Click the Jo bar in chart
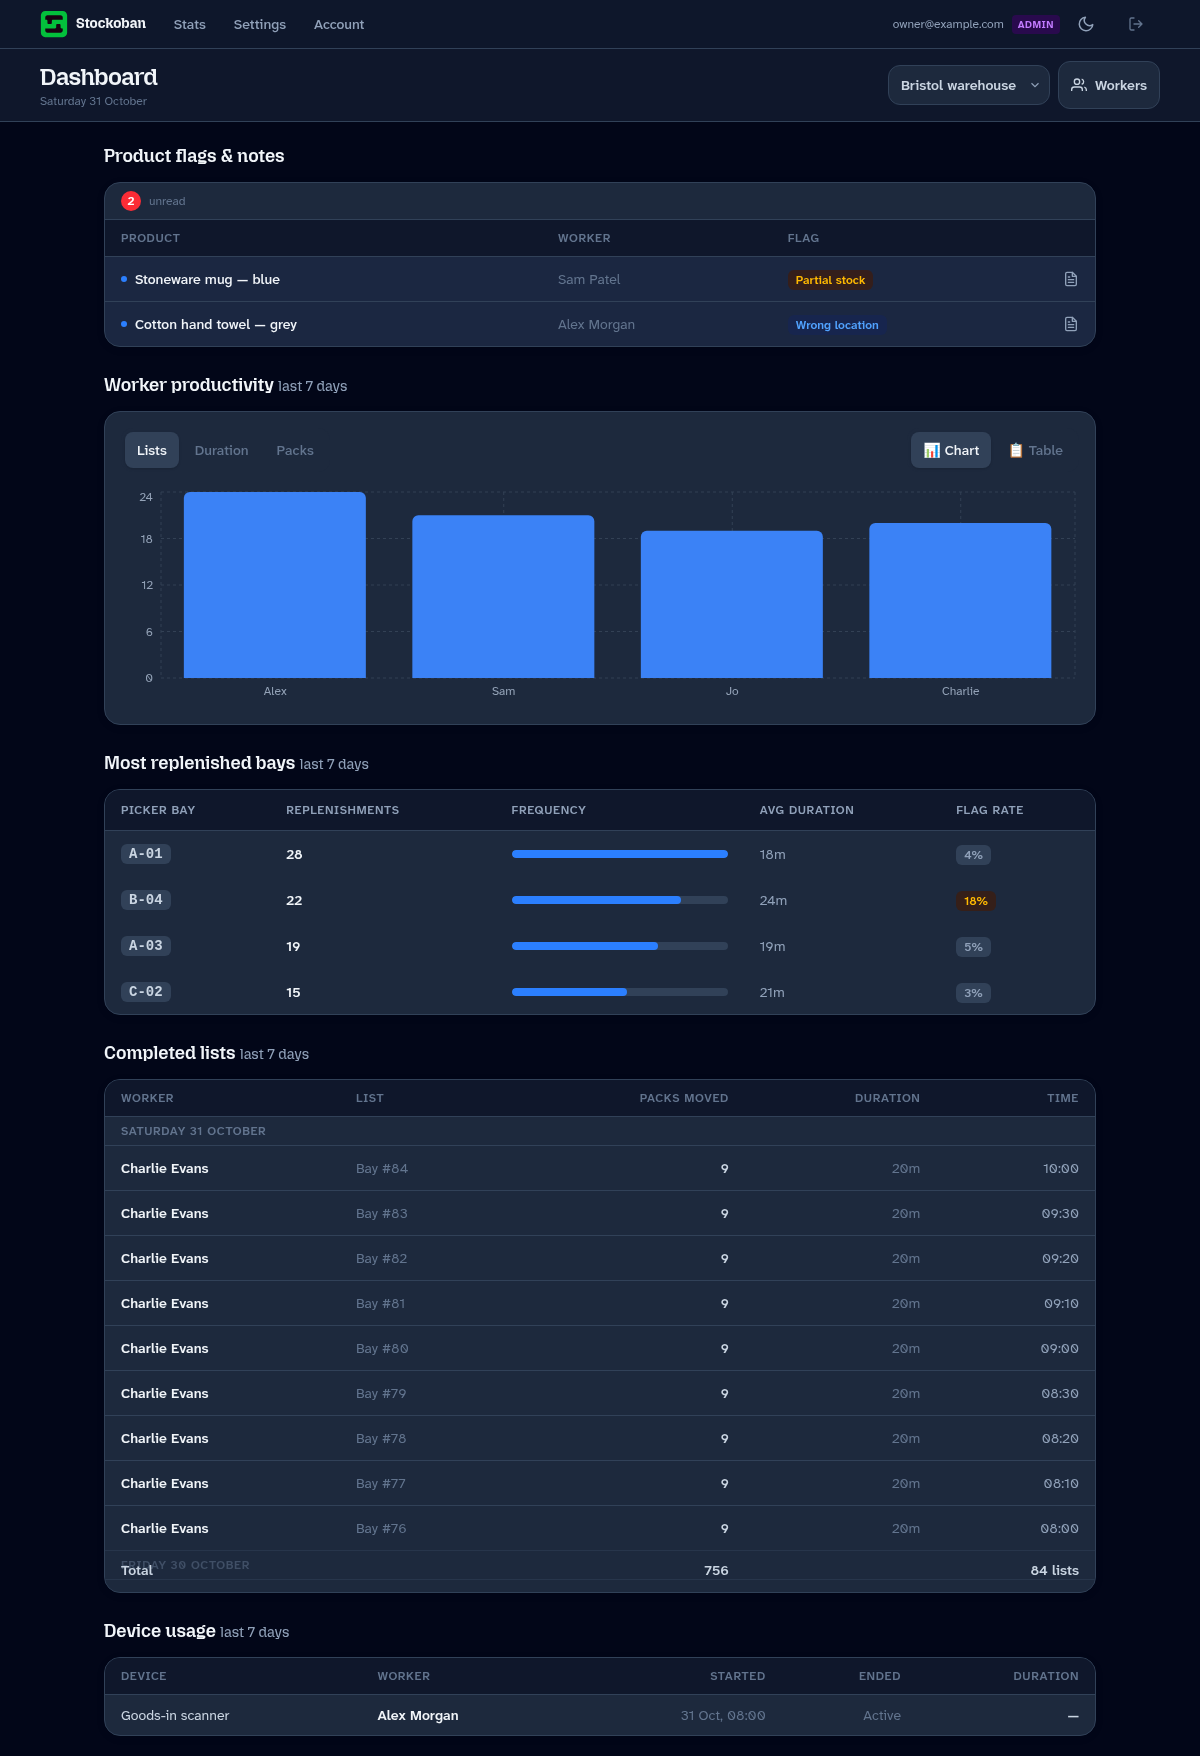This screenshot has width=1200, height=1756. pos(732,604)
